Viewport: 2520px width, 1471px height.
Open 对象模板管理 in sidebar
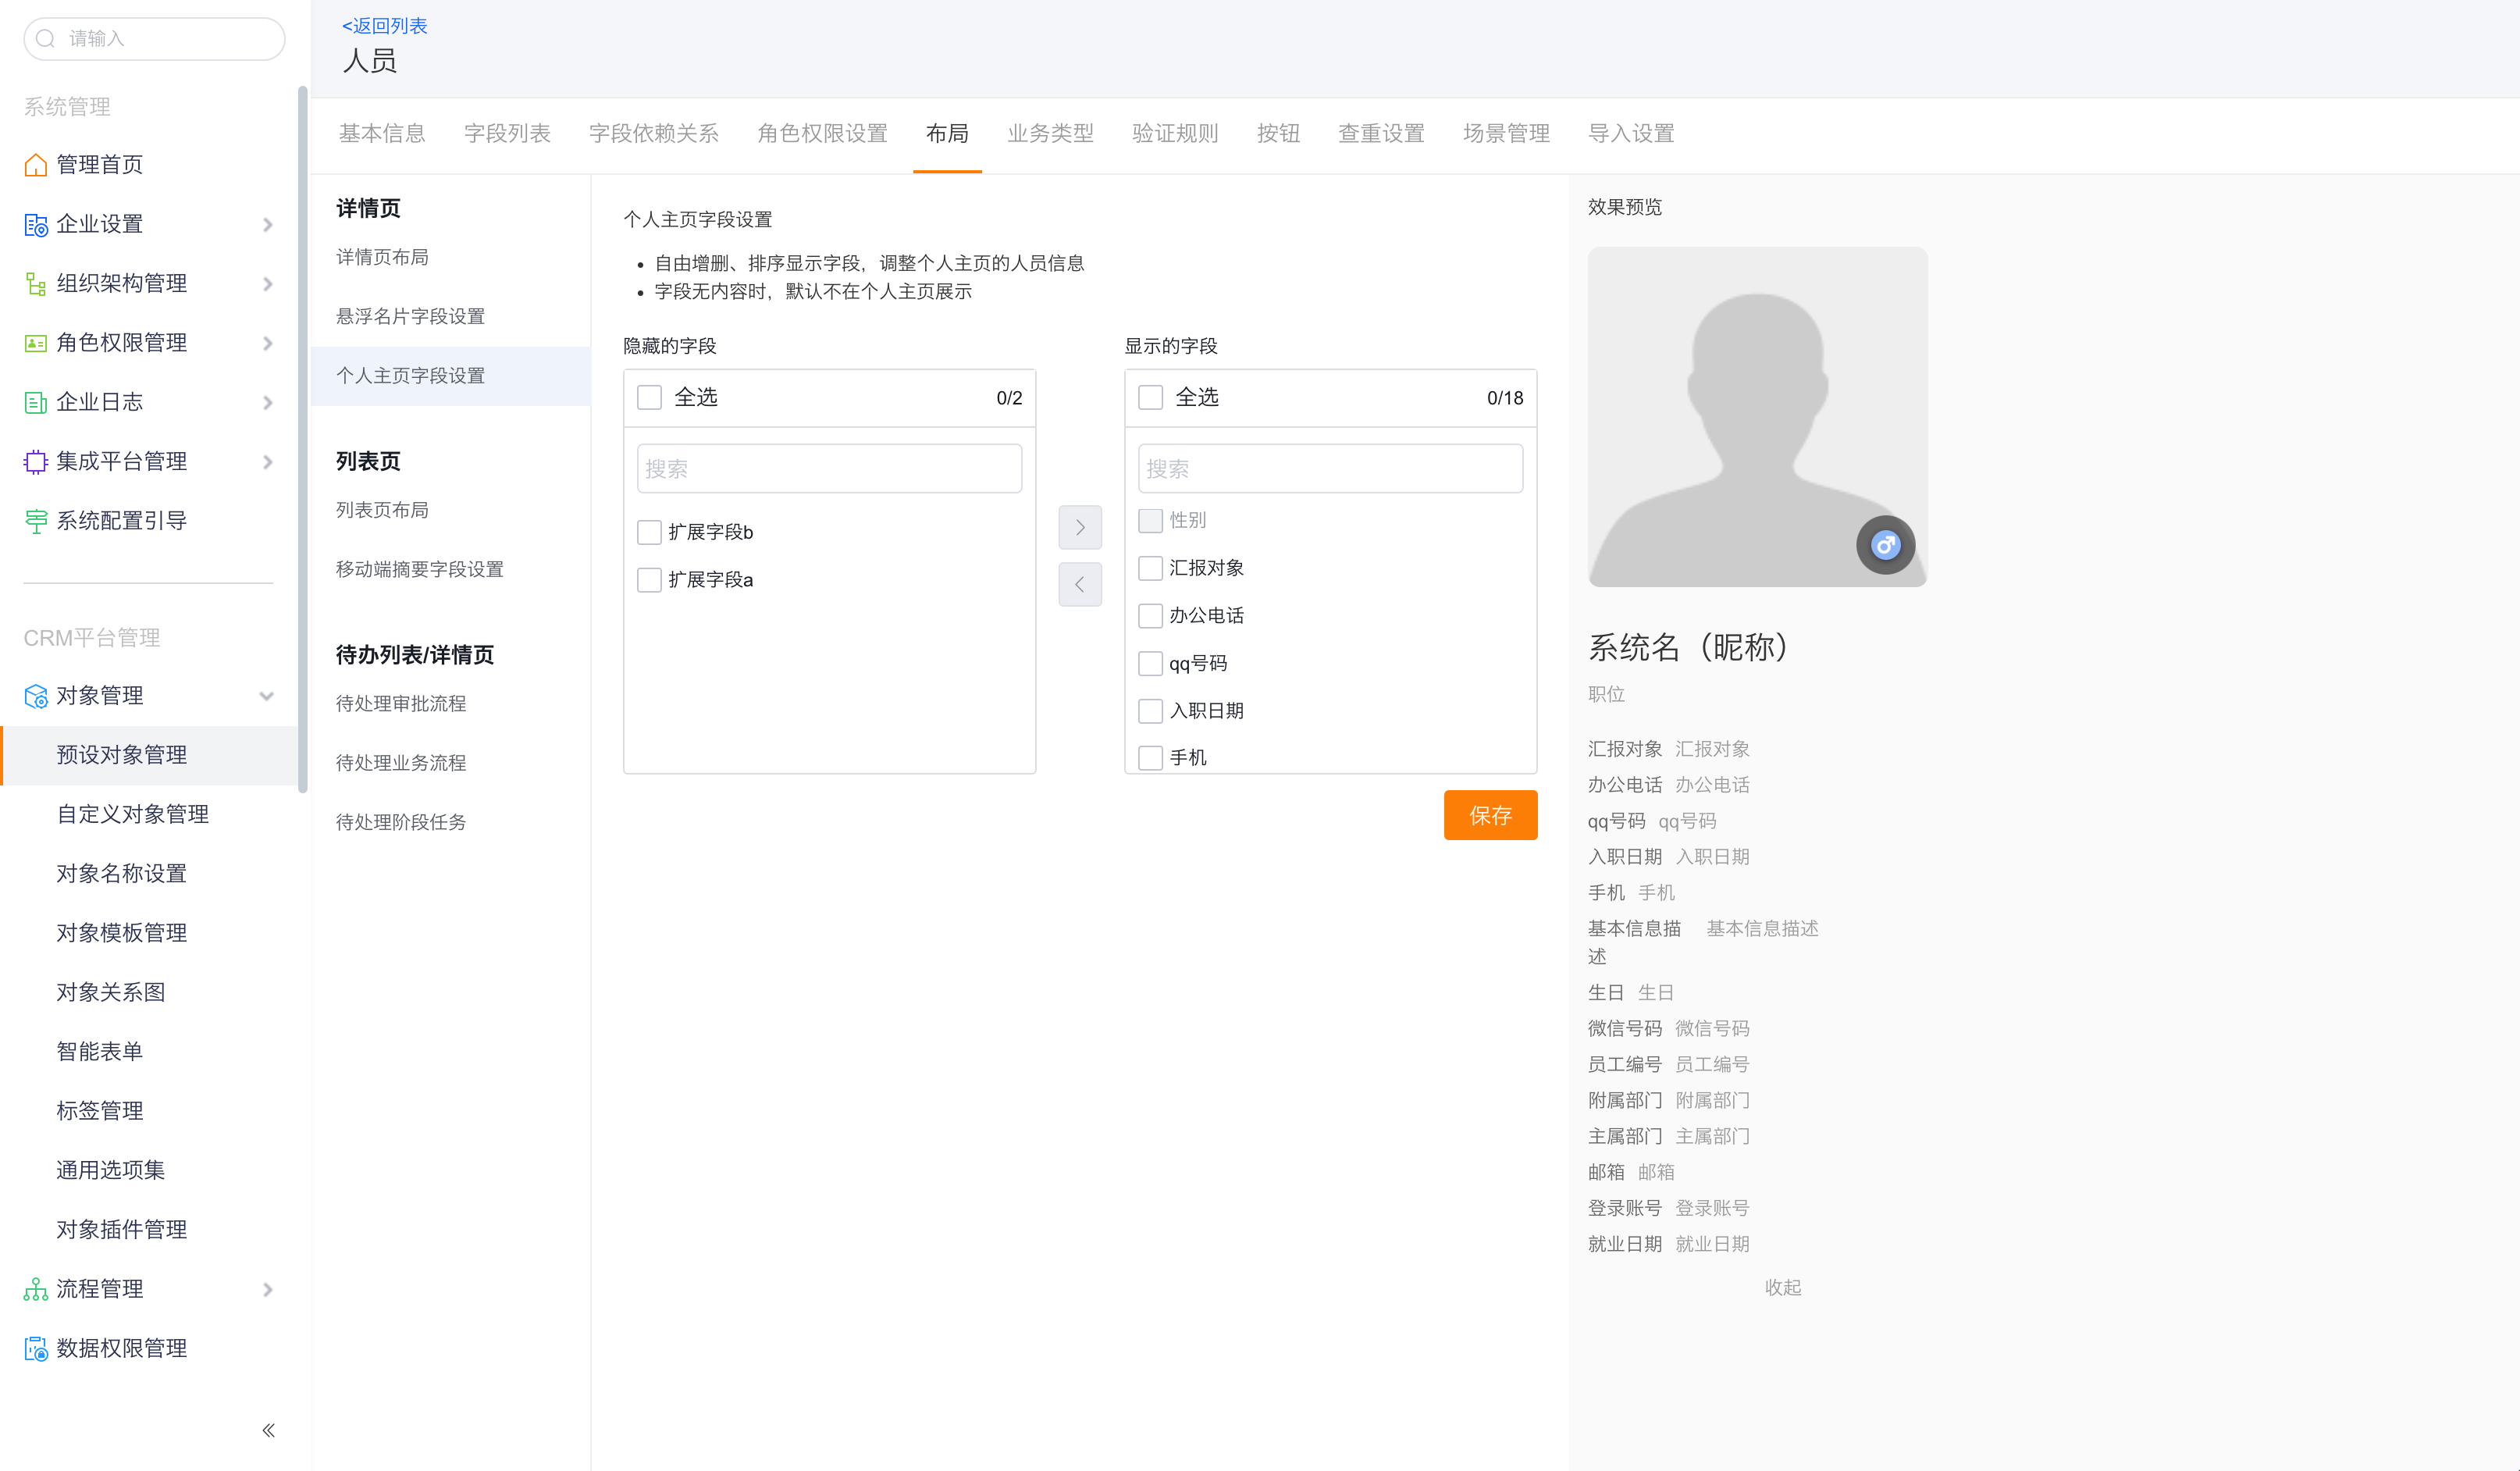coord(121,933)
